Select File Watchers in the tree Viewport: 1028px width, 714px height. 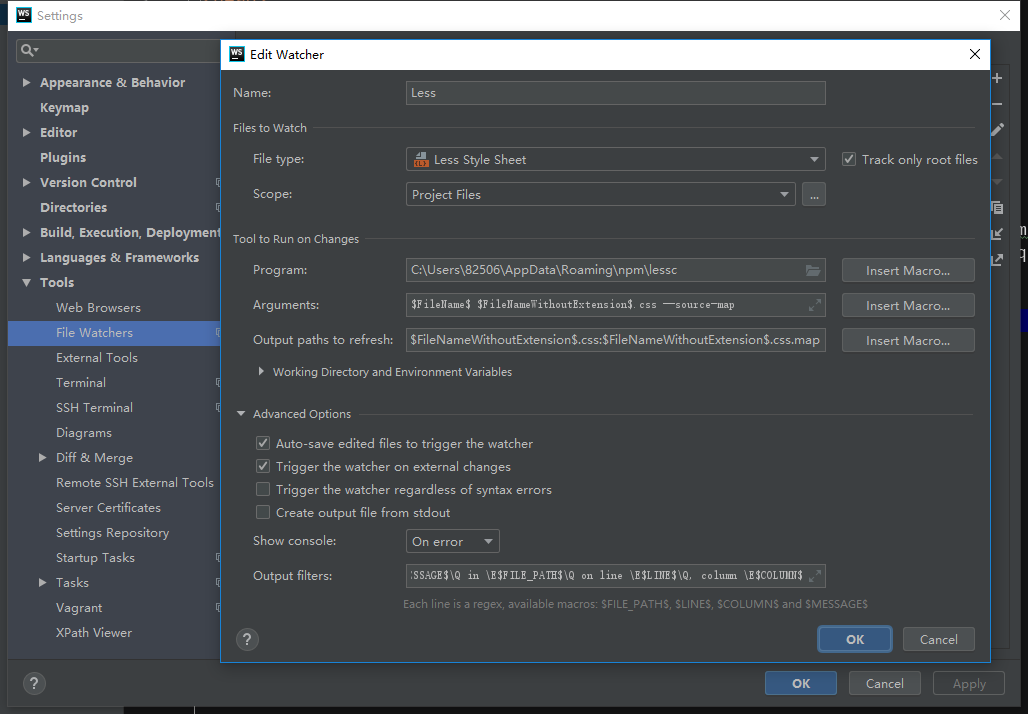tap(94, 332)
